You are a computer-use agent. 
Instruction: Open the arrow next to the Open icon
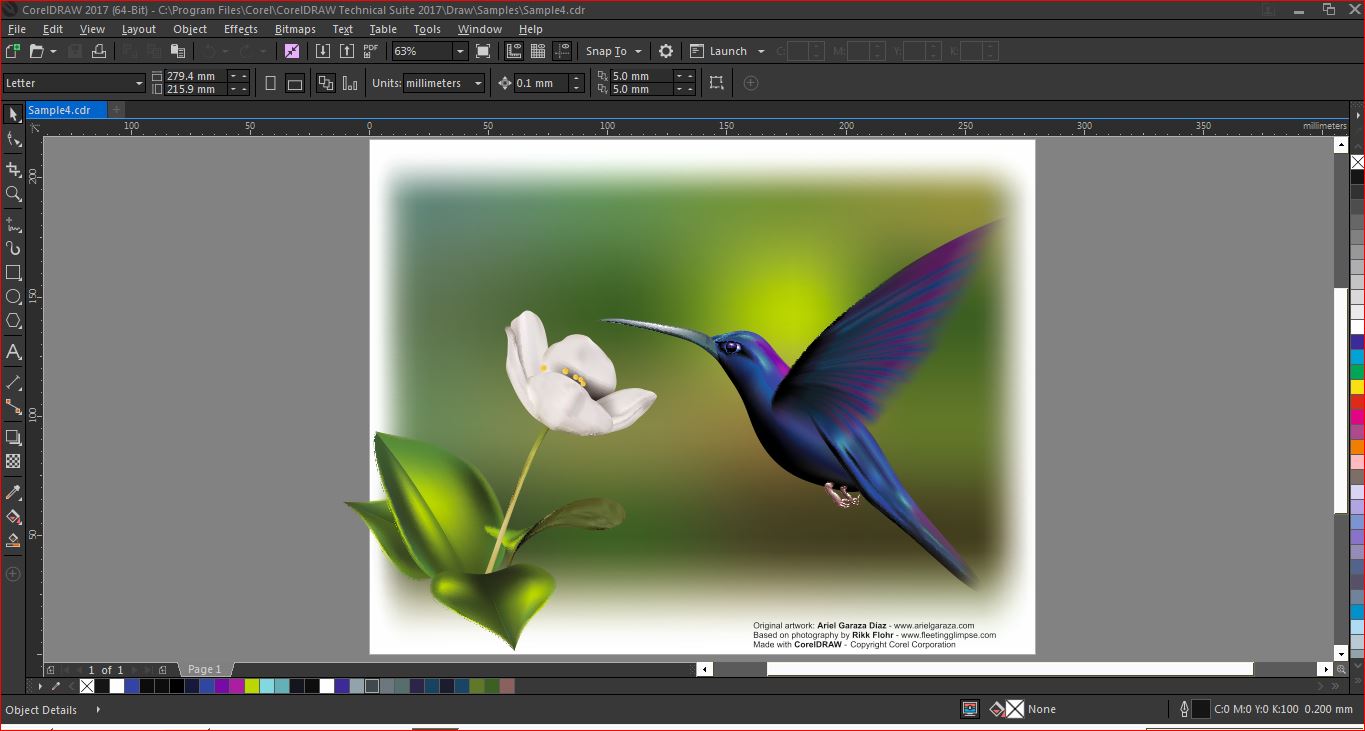click(x=54, y=51)
